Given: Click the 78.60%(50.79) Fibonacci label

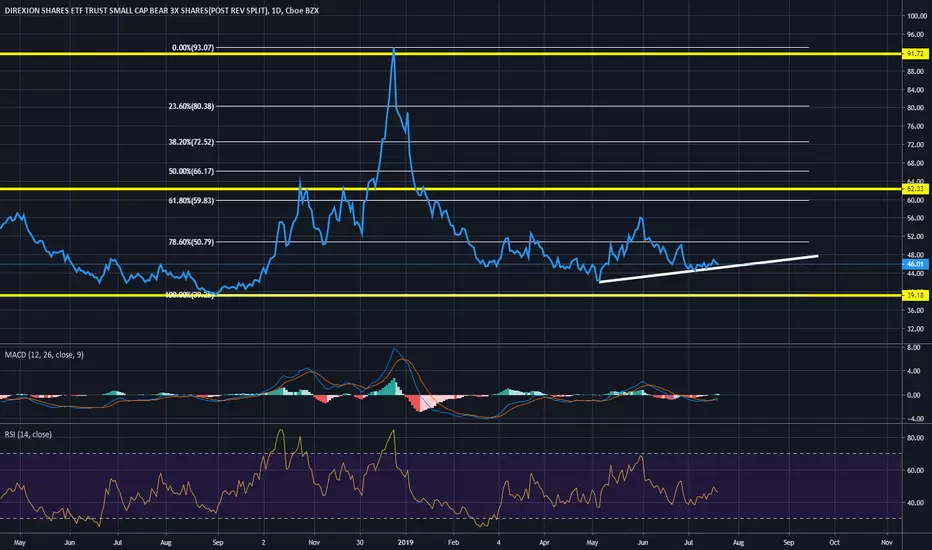Looking at the screenshot, I should coord(191,242).
